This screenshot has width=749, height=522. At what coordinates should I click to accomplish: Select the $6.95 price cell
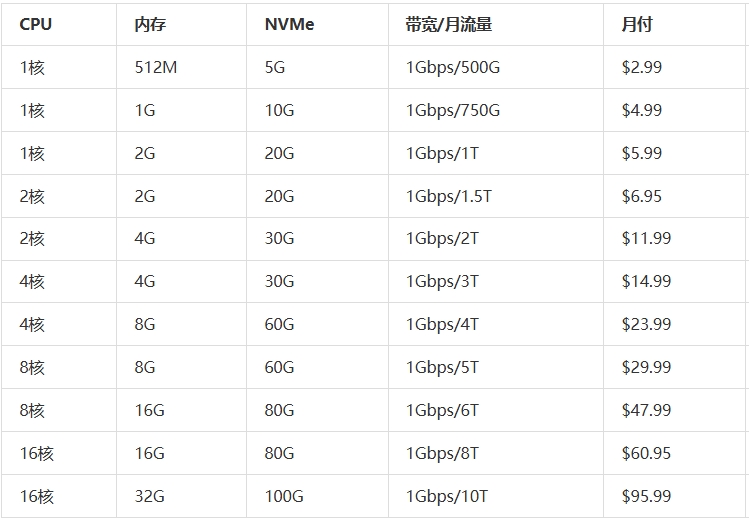click(641, 197)
